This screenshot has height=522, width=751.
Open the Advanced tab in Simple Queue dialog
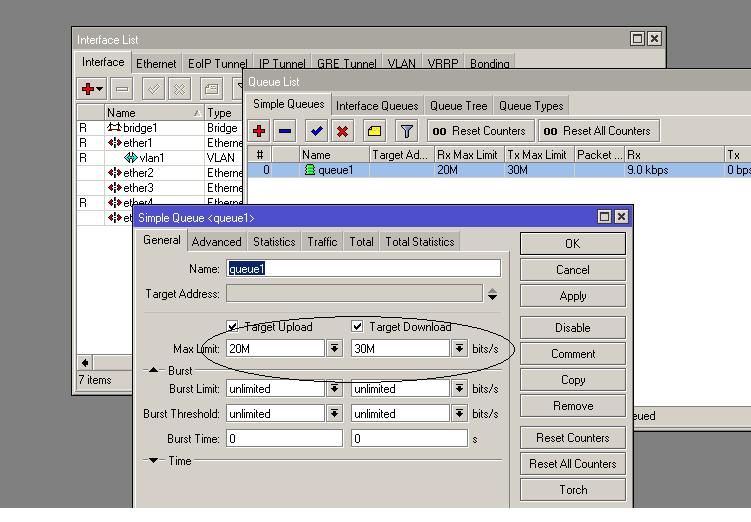(216, 242)
